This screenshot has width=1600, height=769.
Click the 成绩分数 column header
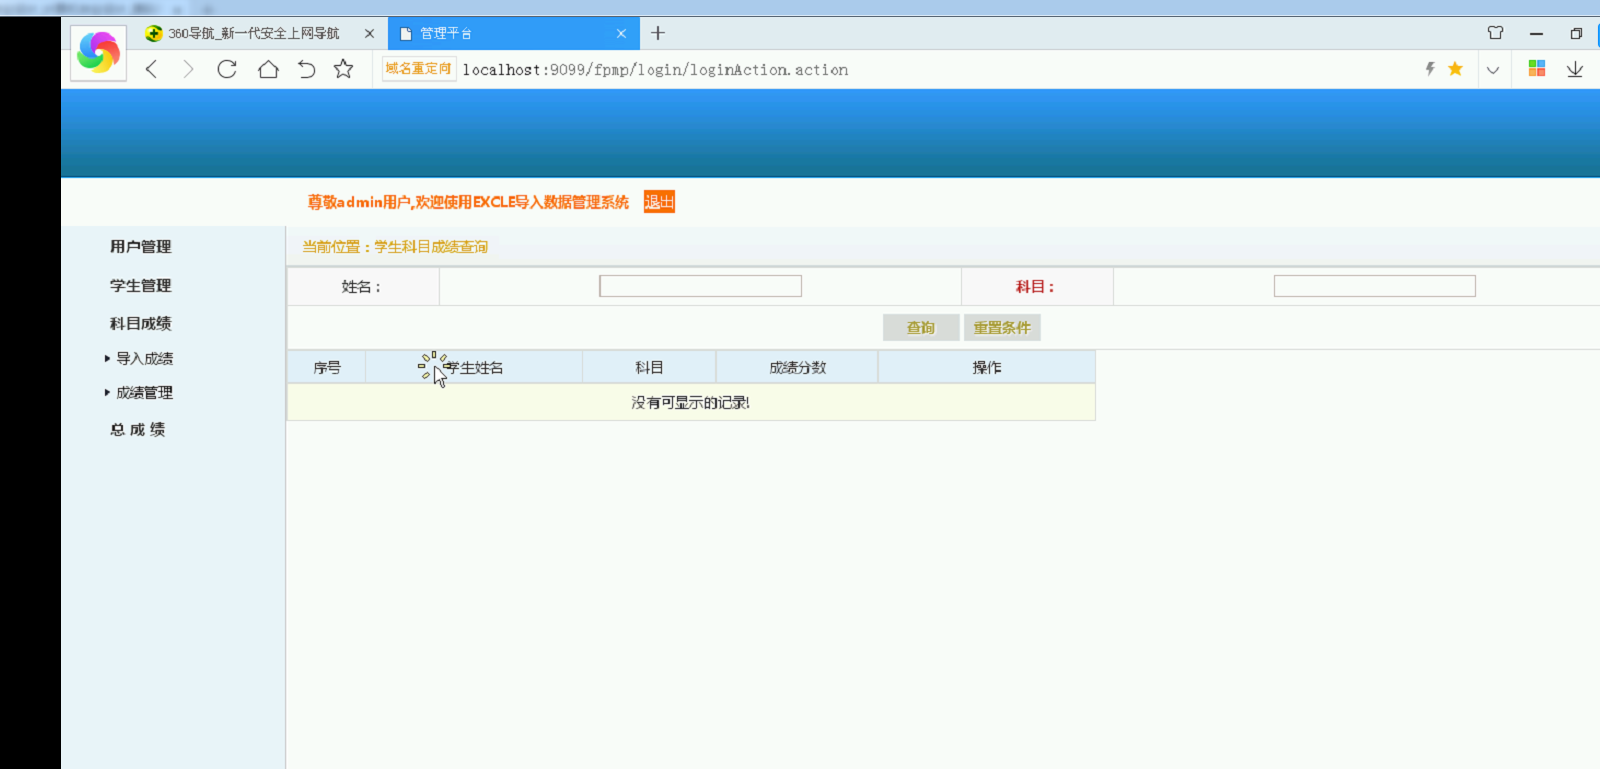(797, 368)
